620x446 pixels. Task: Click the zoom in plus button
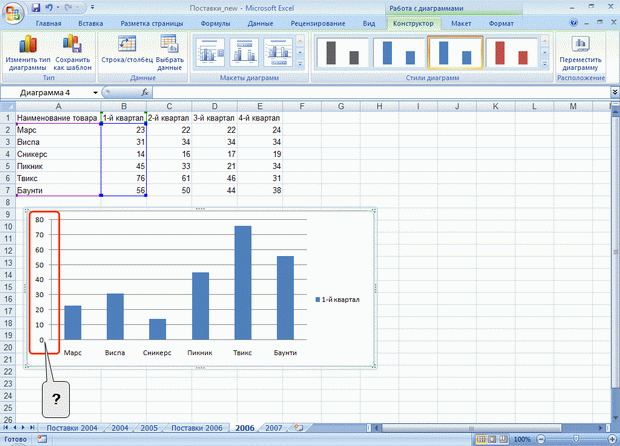(612, 439)
